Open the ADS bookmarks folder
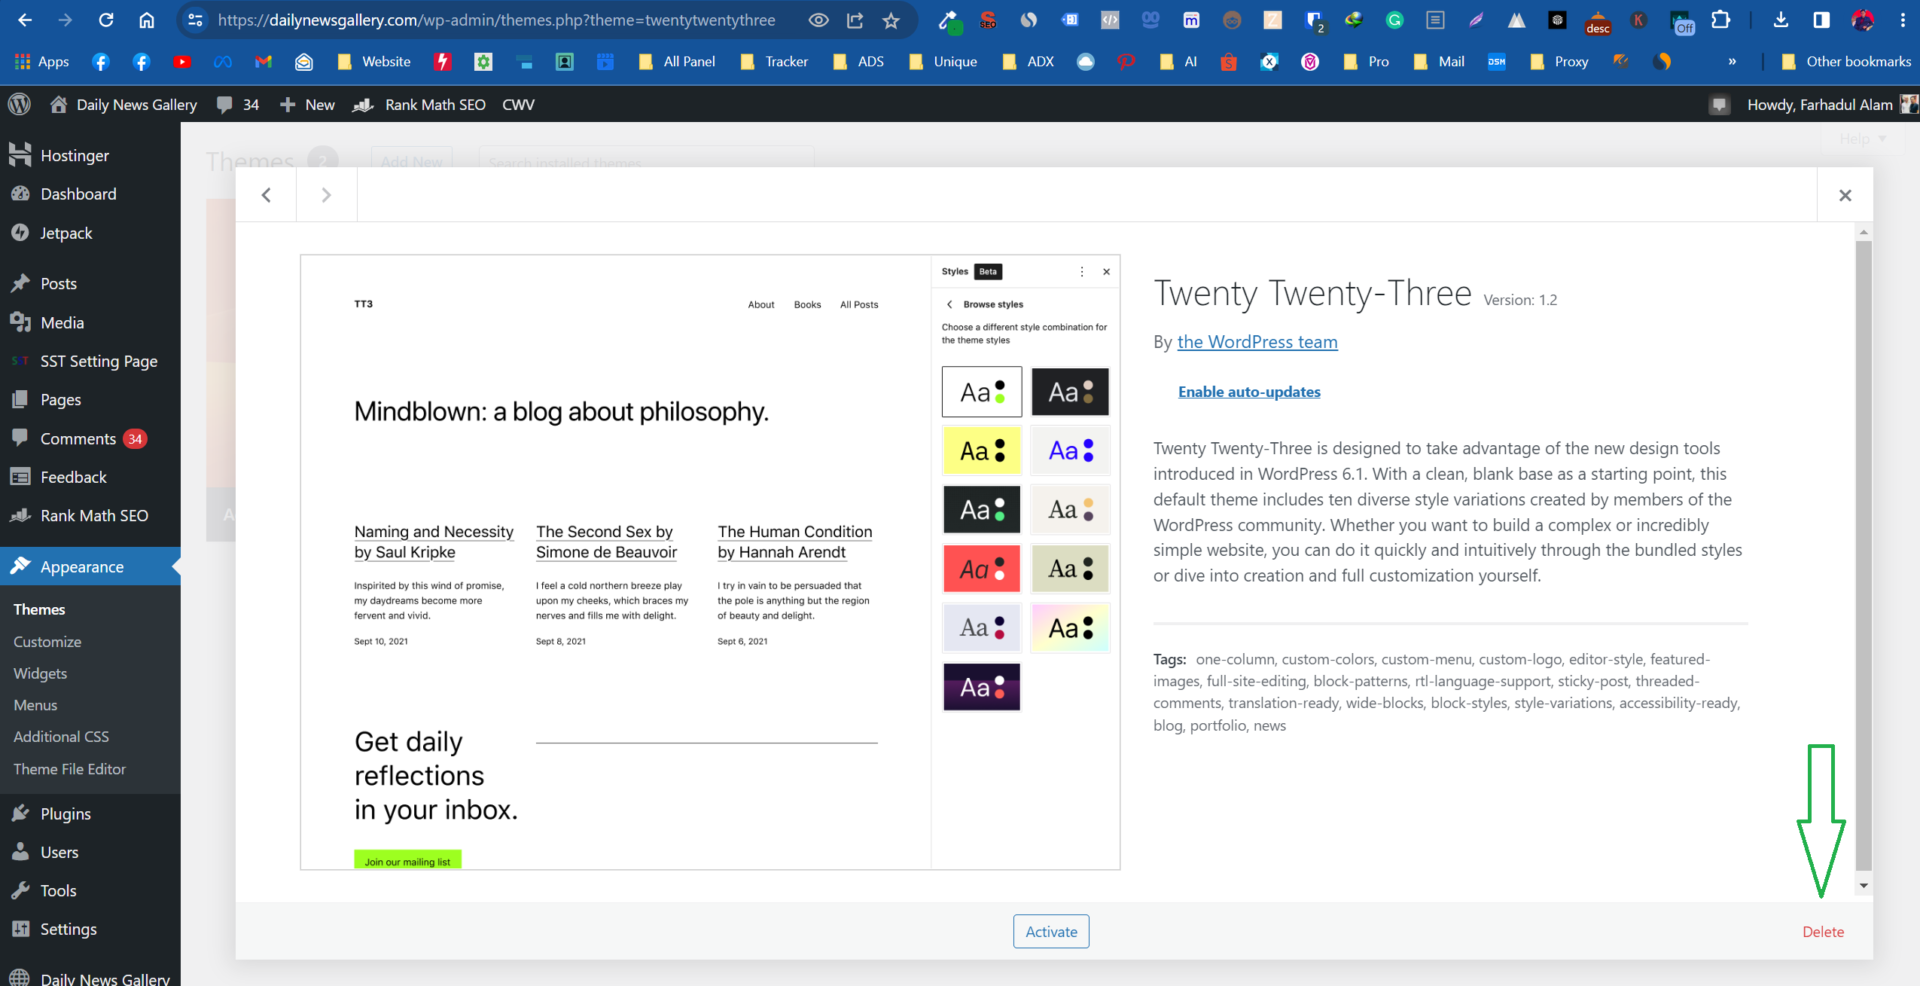This screenshot has height=986, width=1920. [x=859, y=62]
